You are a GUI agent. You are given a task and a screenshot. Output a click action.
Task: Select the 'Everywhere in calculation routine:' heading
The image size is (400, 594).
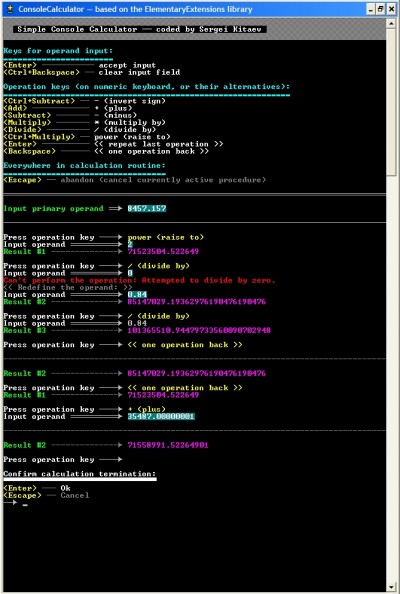84,166
